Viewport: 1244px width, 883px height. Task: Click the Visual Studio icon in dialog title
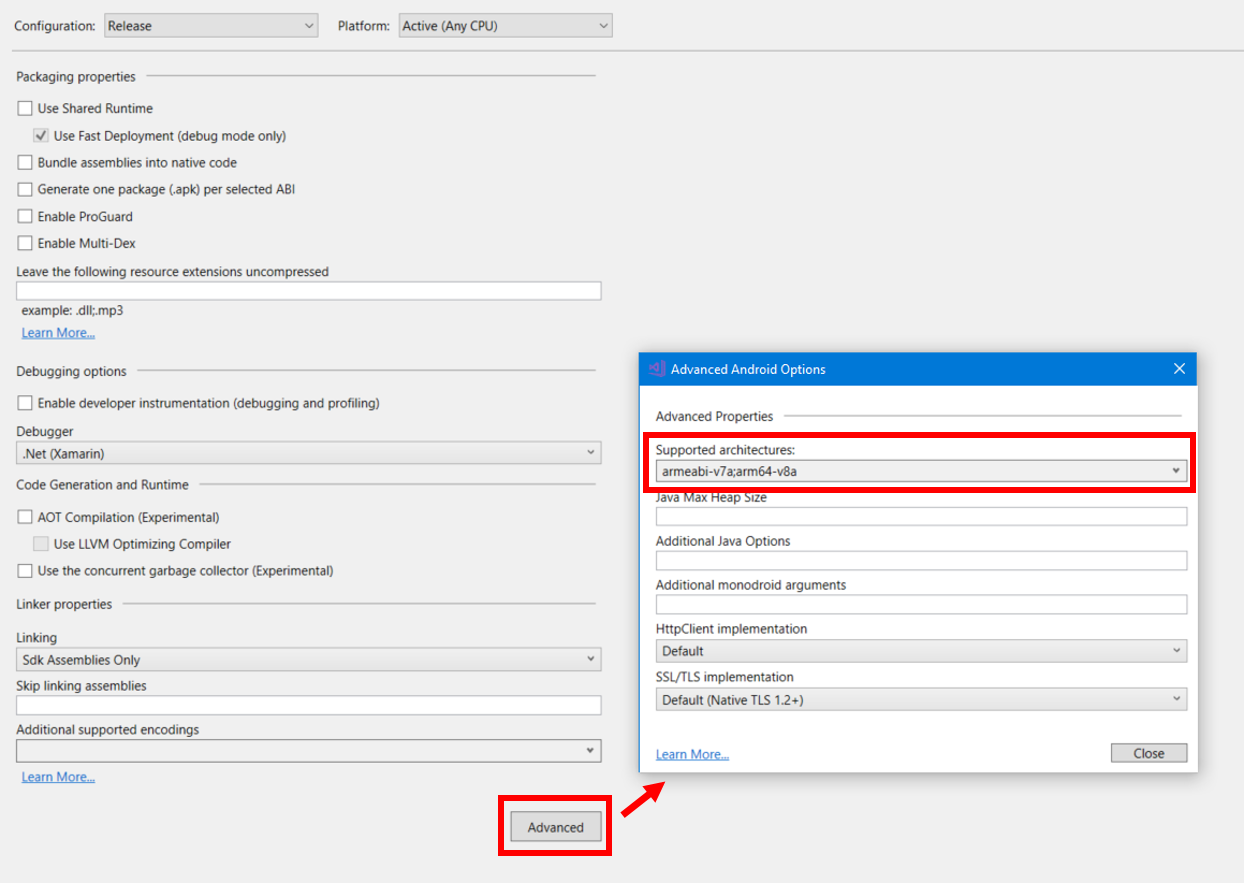(657, 369)
